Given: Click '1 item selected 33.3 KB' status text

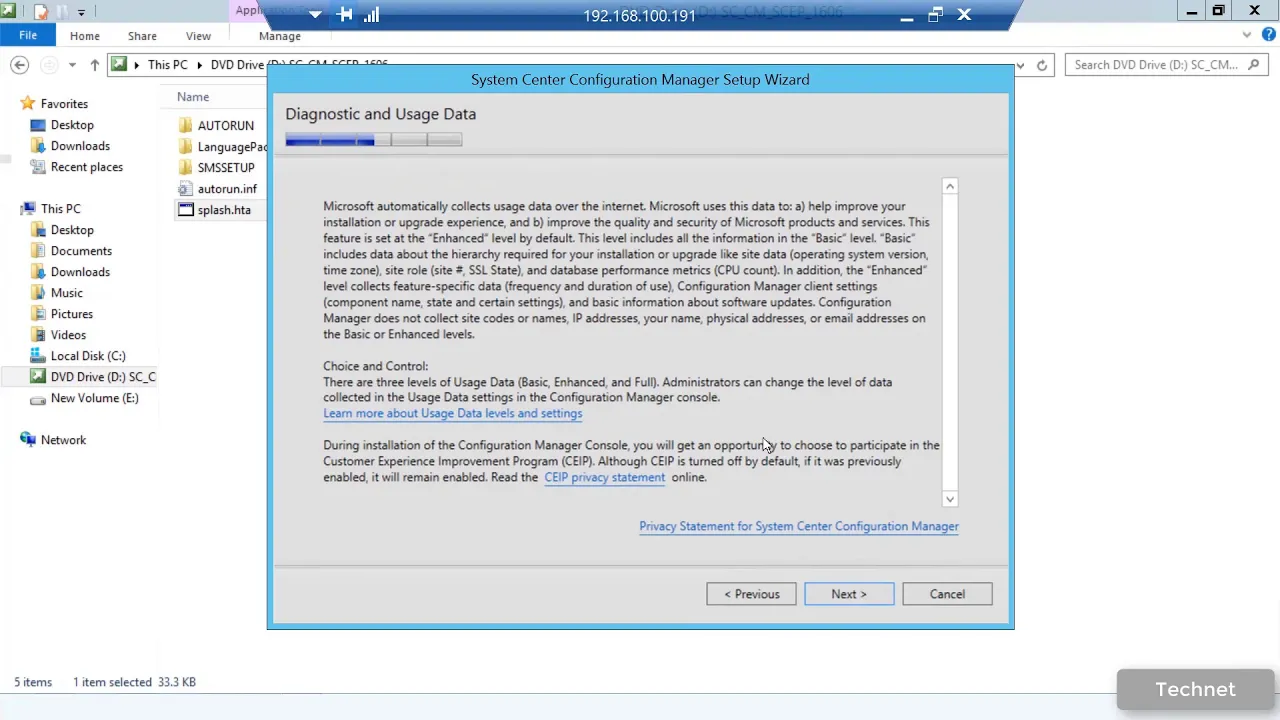Looking at the screenshot, I should [x=134, y=682].
